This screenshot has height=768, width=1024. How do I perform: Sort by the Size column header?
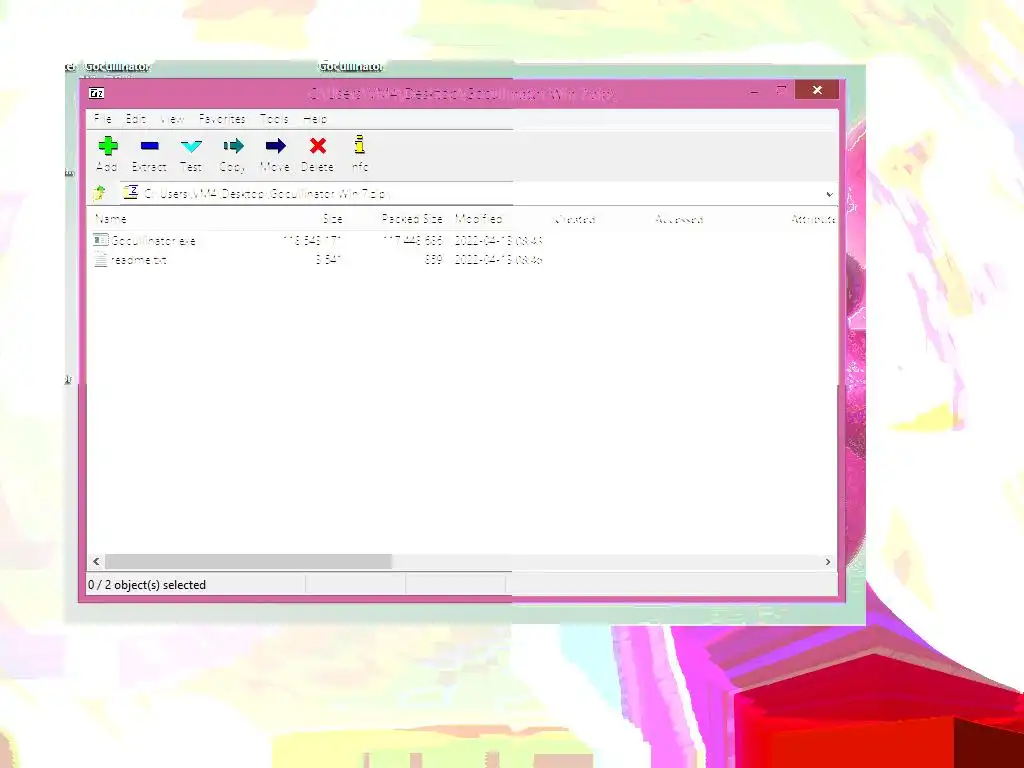[332, 219]
